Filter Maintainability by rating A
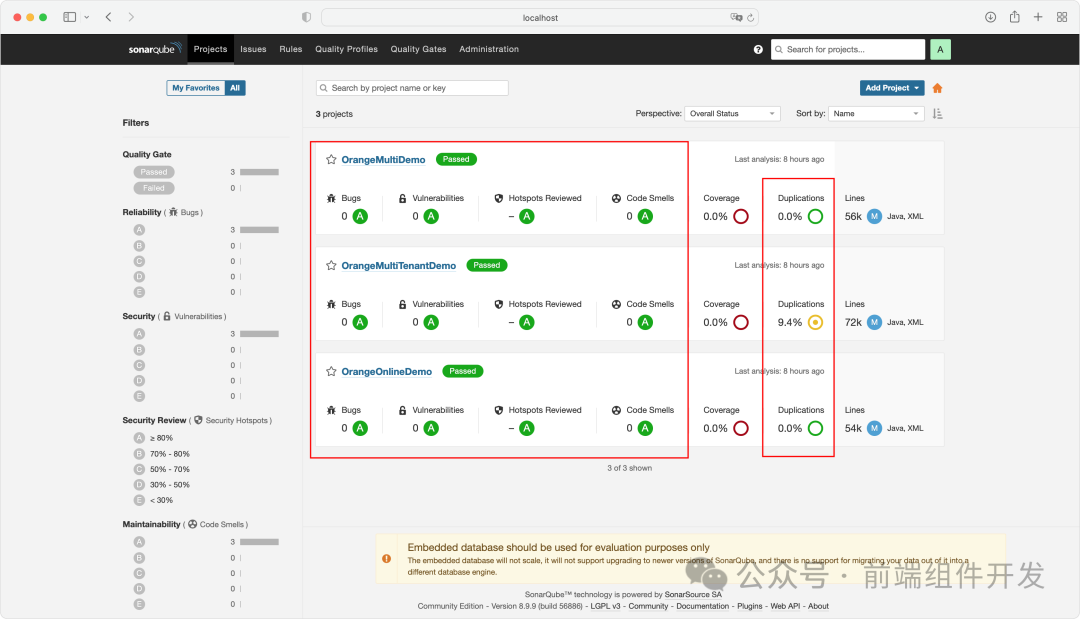Image resolution: width=1080 pixels, height=619 pixels. (139, 542)
